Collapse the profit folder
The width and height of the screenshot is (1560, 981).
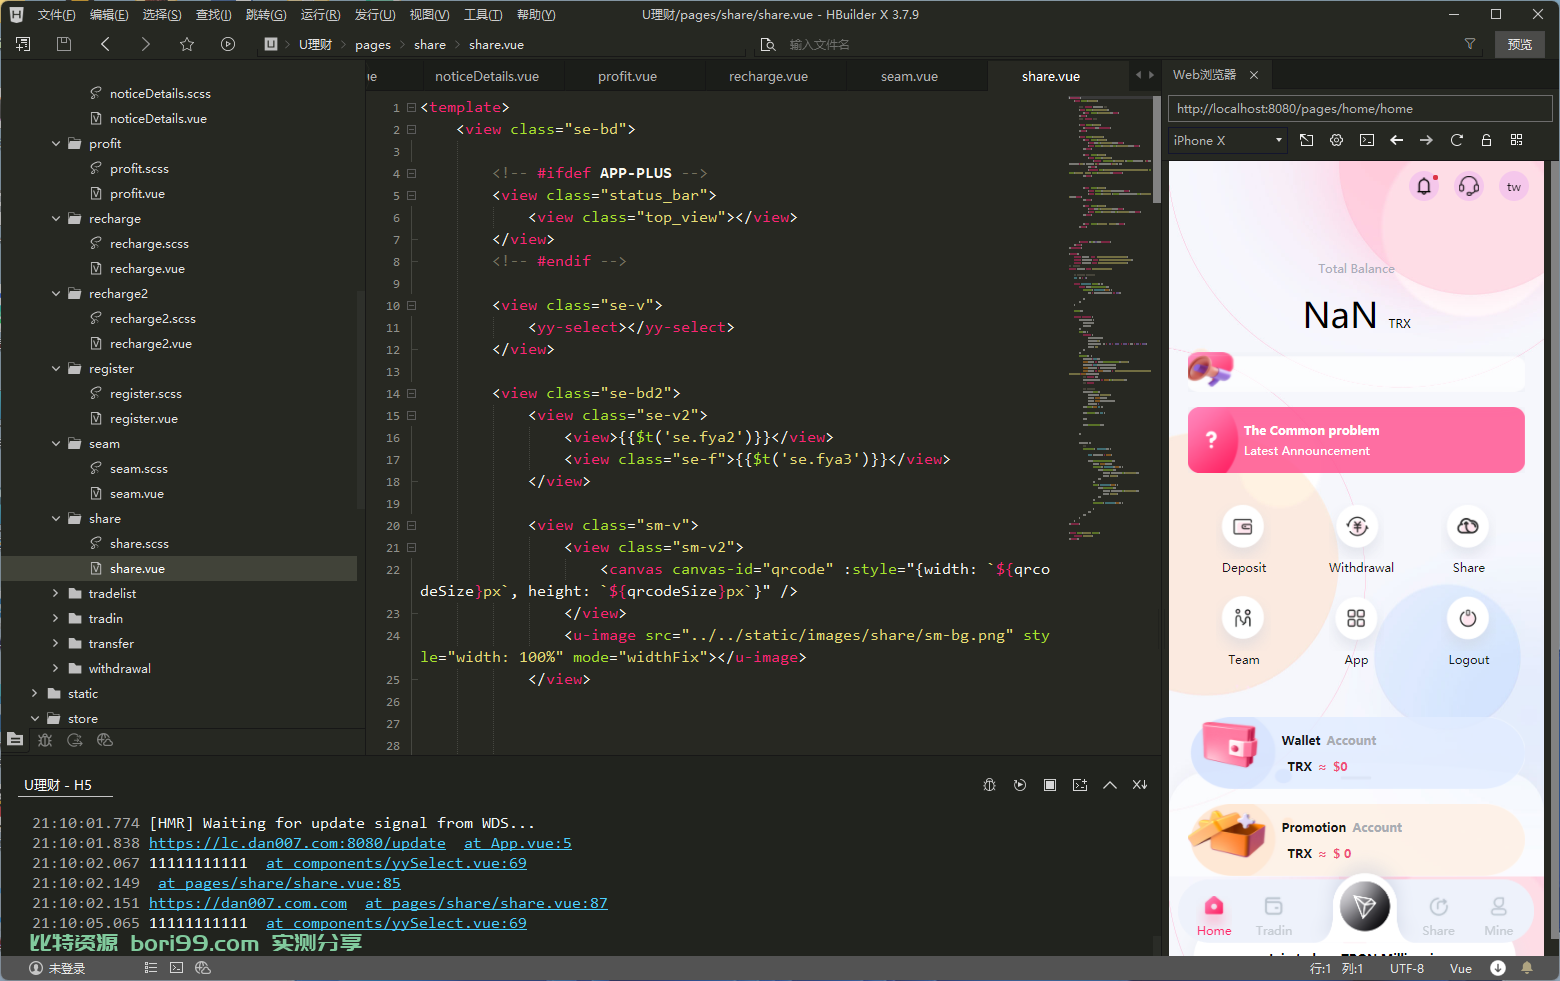pos(56,144)
